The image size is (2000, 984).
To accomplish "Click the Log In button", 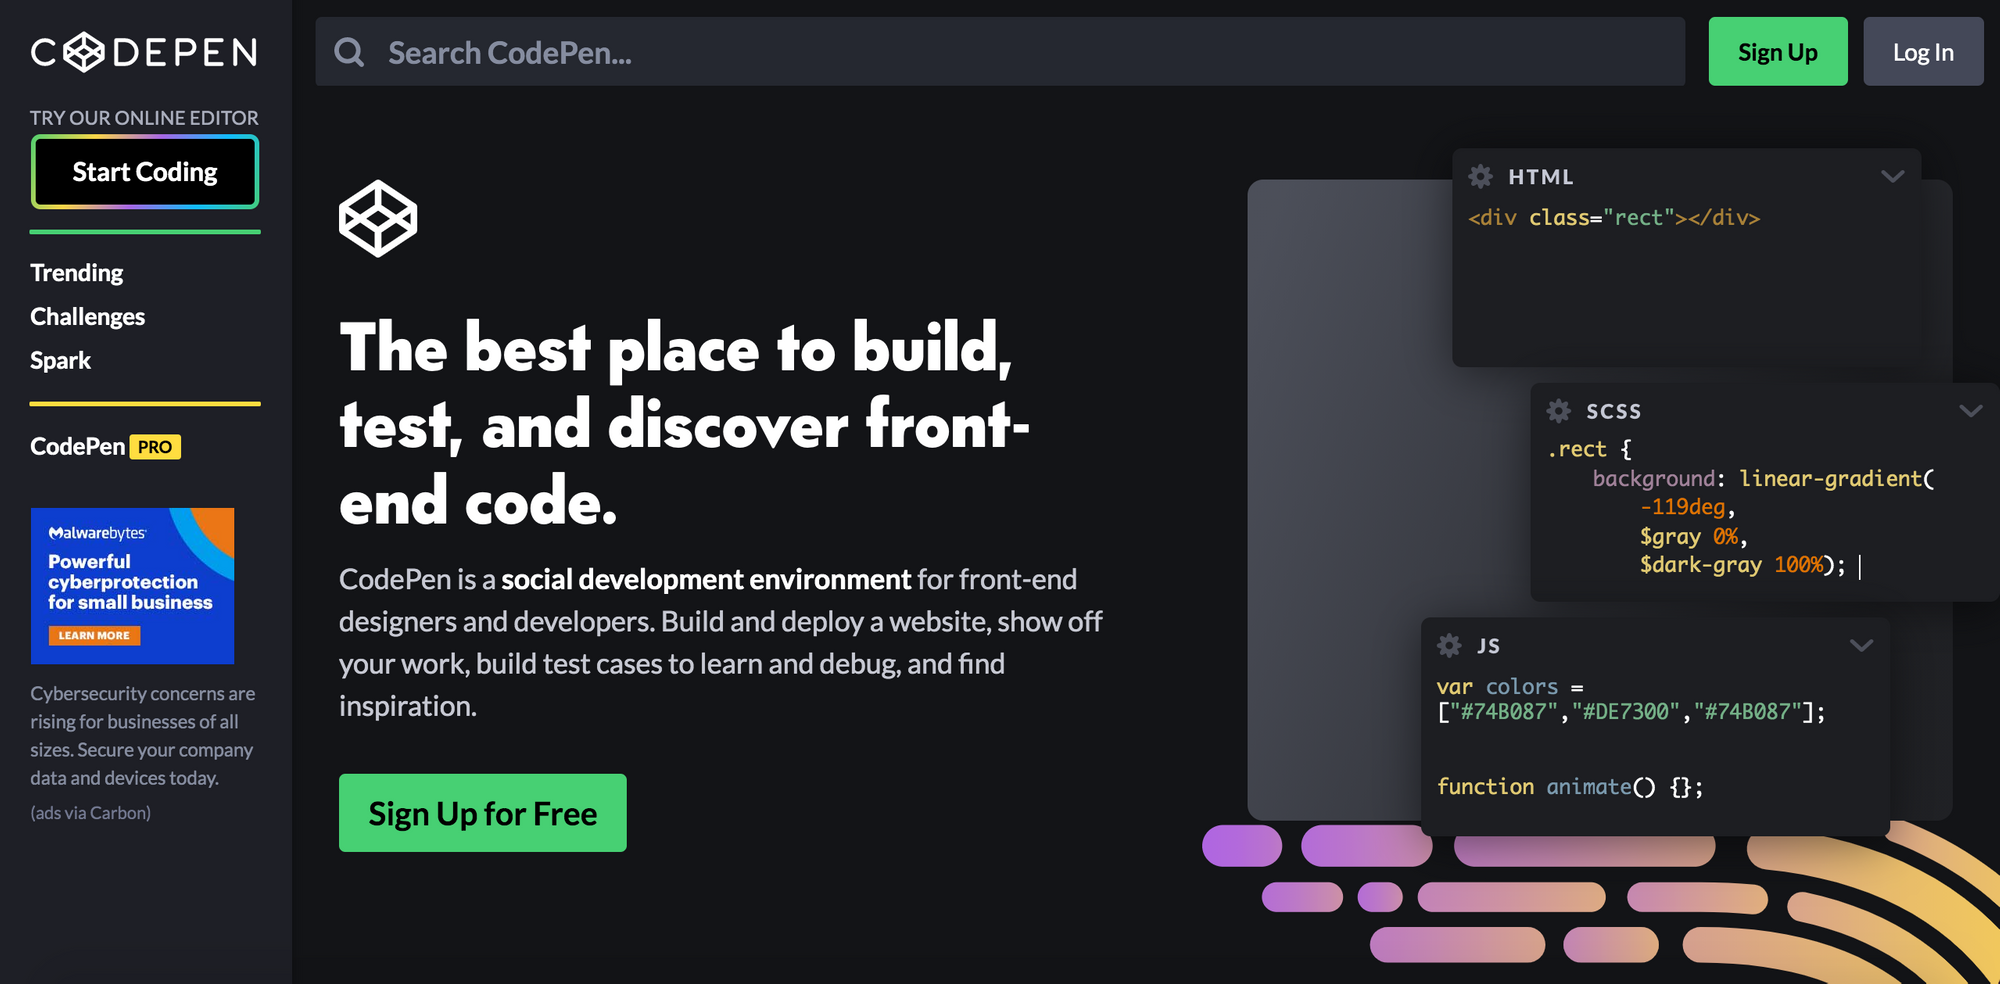I will click(x=1922, y=52).
